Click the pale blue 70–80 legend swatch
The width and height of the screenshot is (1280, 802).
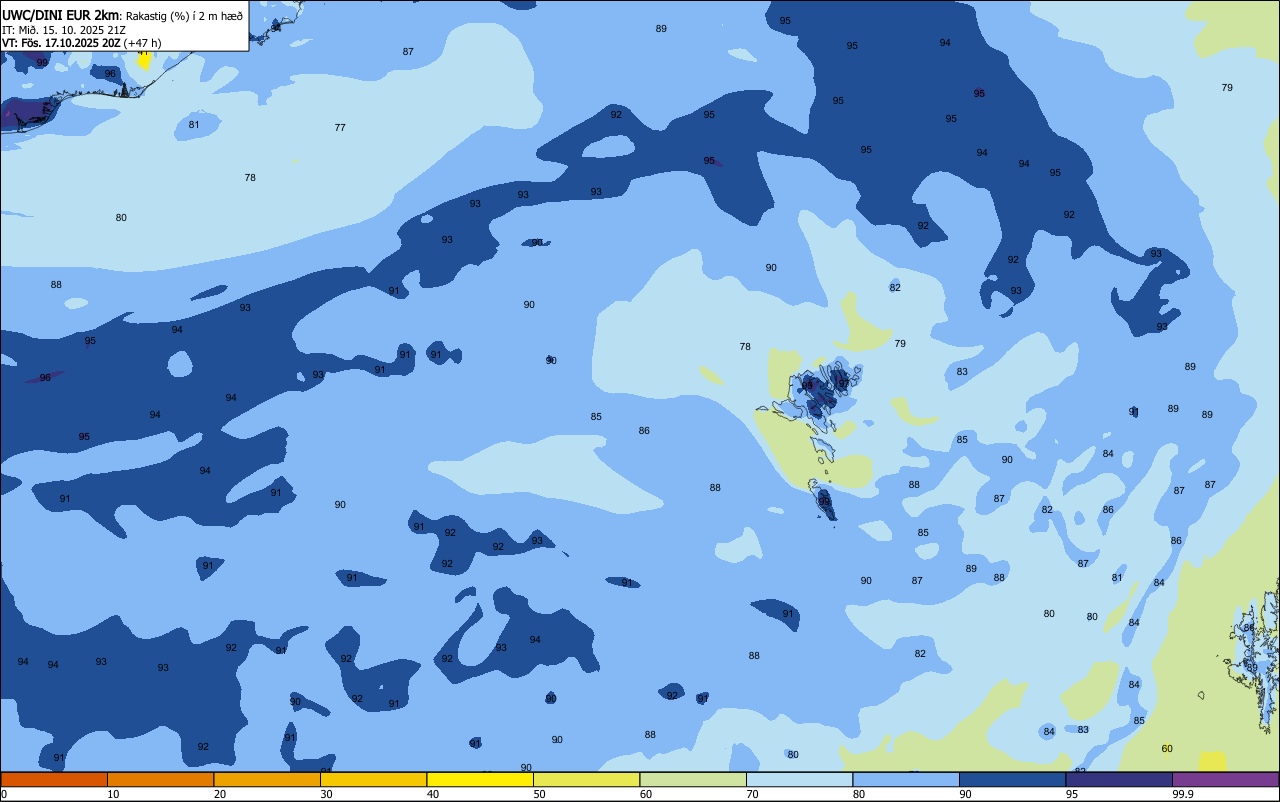tap(799, 779)
